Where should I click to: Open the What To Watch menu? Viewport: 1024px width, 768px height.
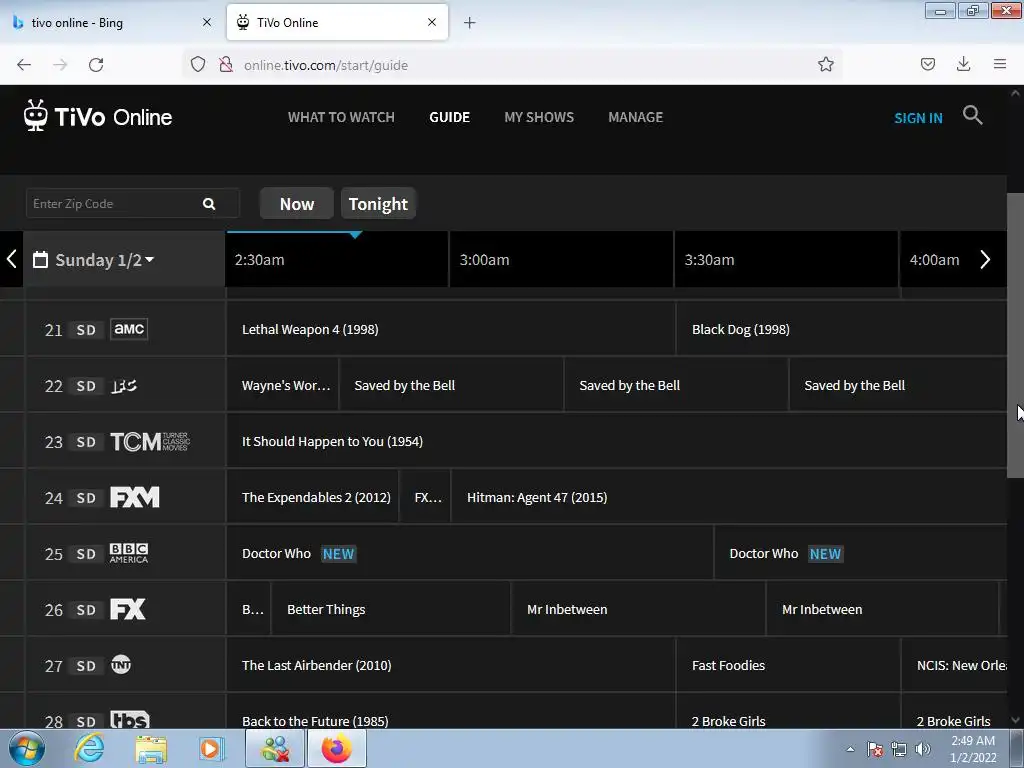pyautogui.click(x=341, y=118)
